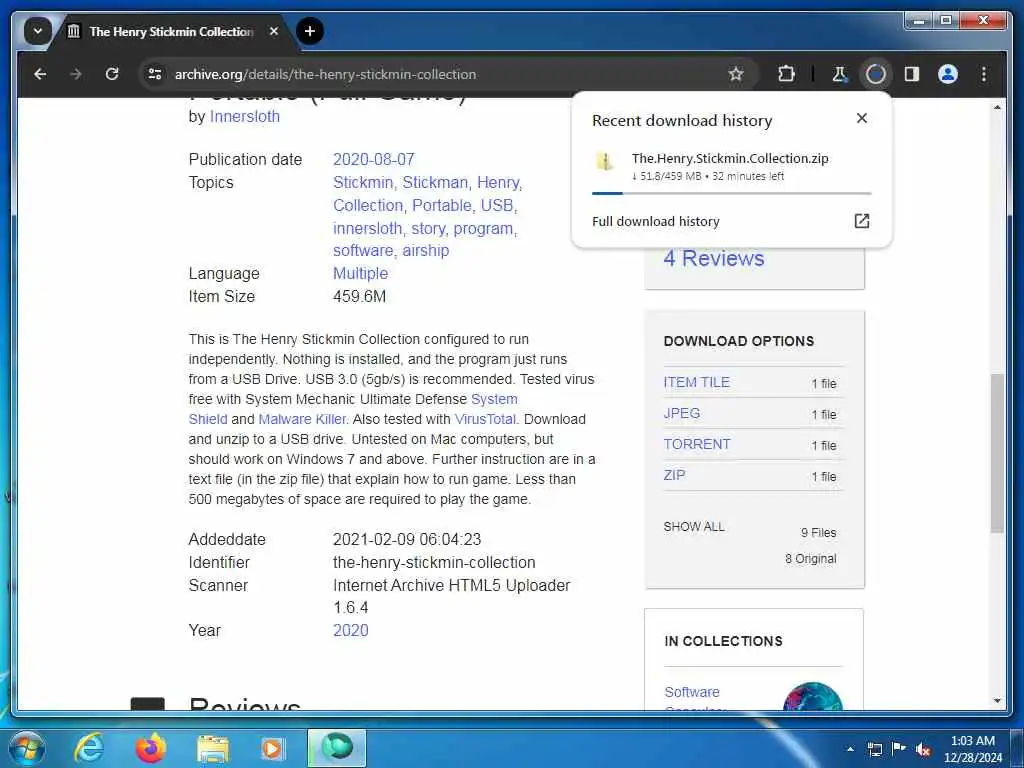The image size is (1024, 768).
Task: View site information icon in address bar
Action: 155,74
